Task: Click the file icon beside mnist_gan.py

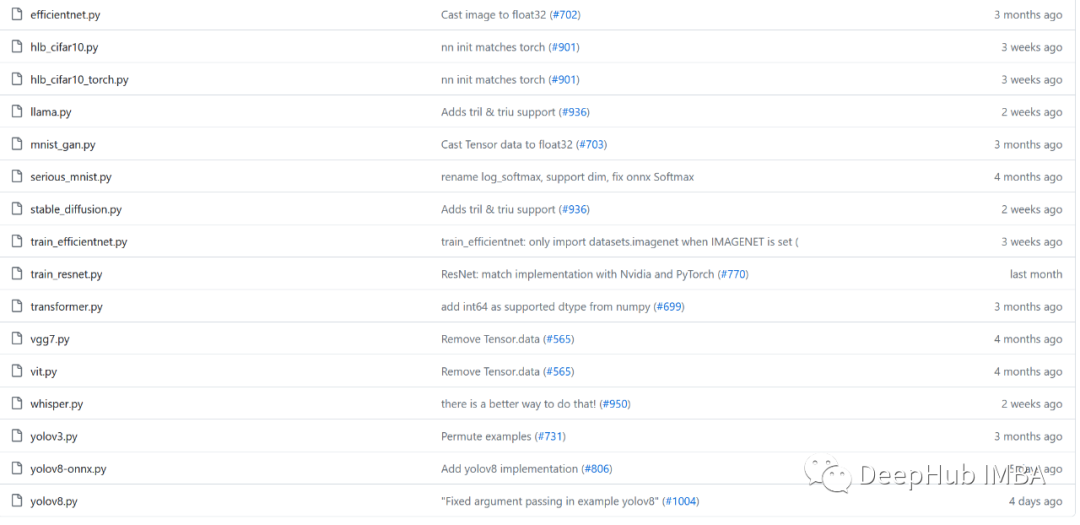Action: [x=17, y=144]
